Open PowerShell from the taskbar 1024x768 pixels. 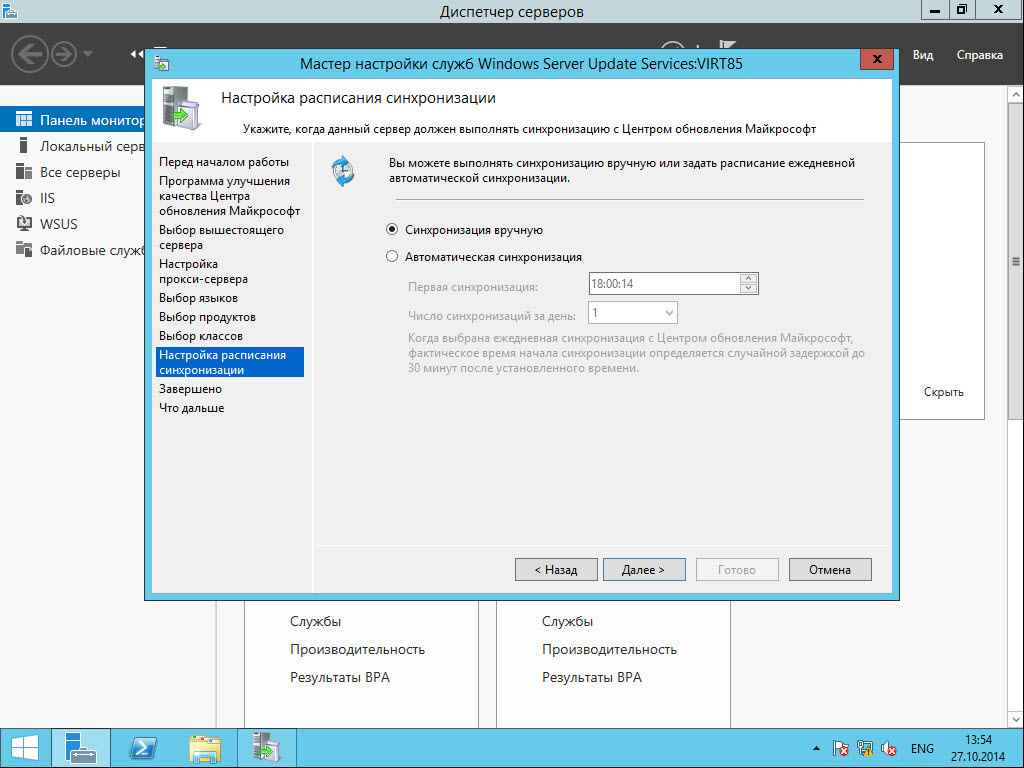143,748
